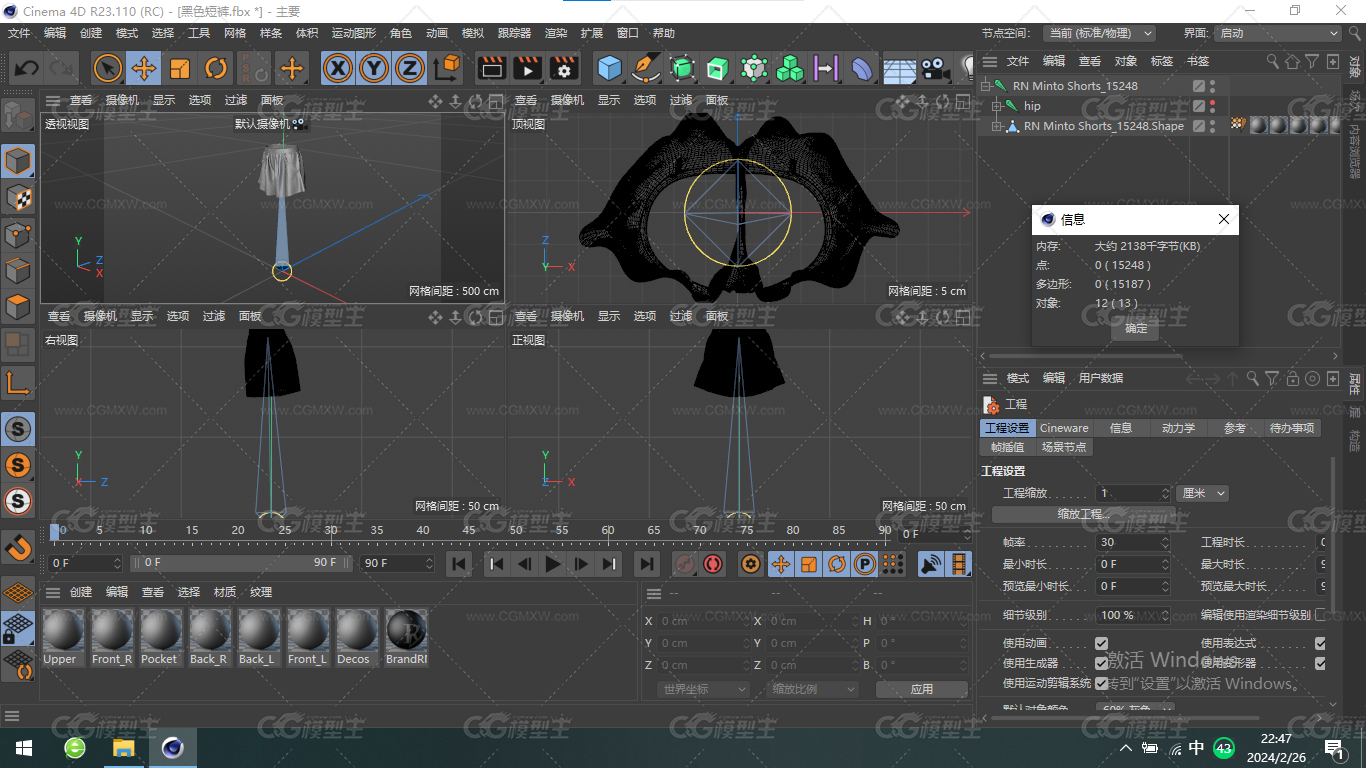
Task: Toggle the Enable Axis tool
Action: [19, 382]
